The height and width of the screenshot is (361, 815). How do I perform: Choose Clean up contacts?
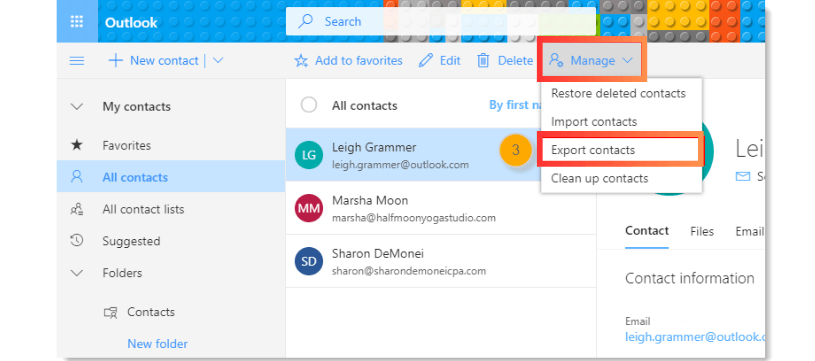point(599,178)
